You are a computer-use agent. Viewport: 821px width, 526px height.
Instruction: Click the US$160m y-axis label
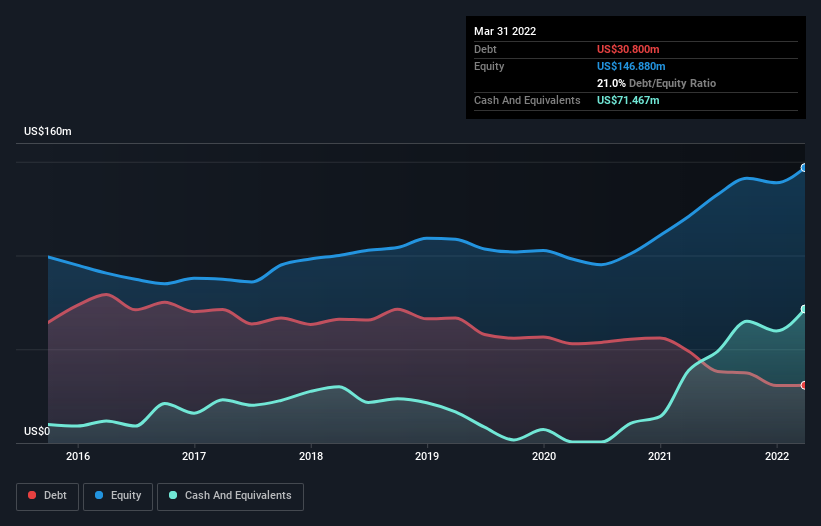click(48, 131)
